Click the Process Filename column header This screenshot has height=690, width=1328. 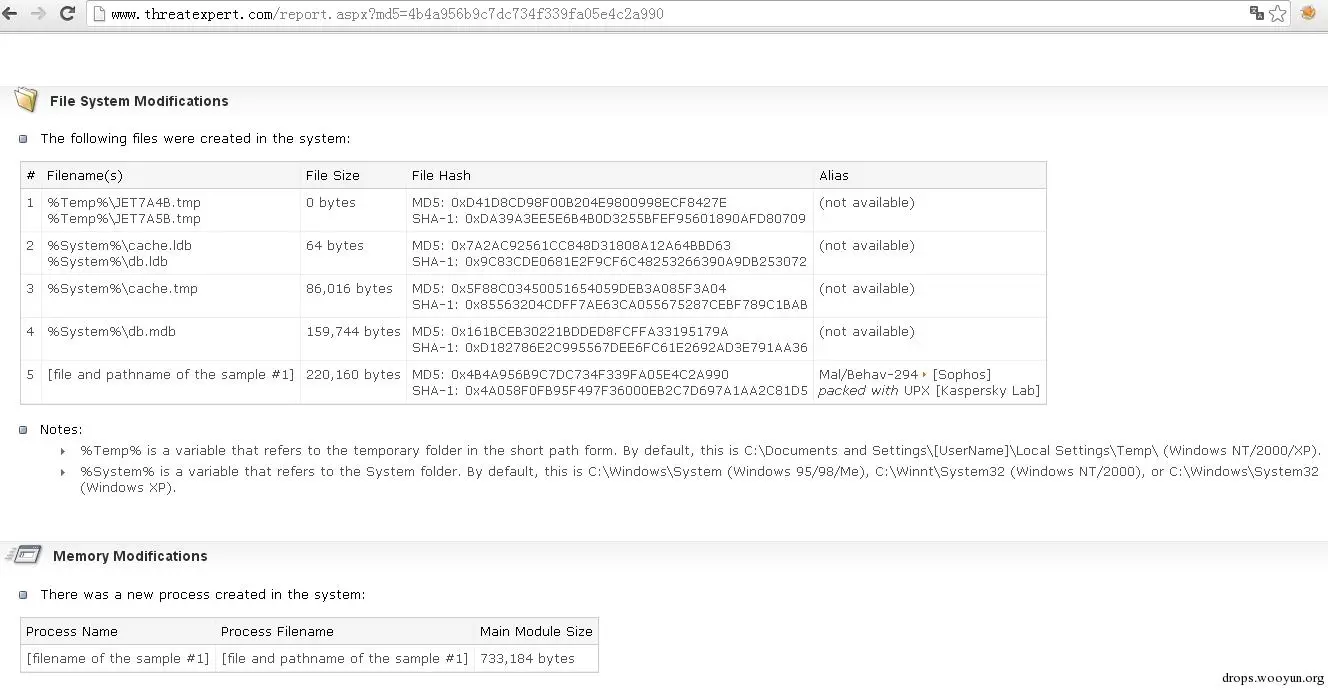coord(277,632)
